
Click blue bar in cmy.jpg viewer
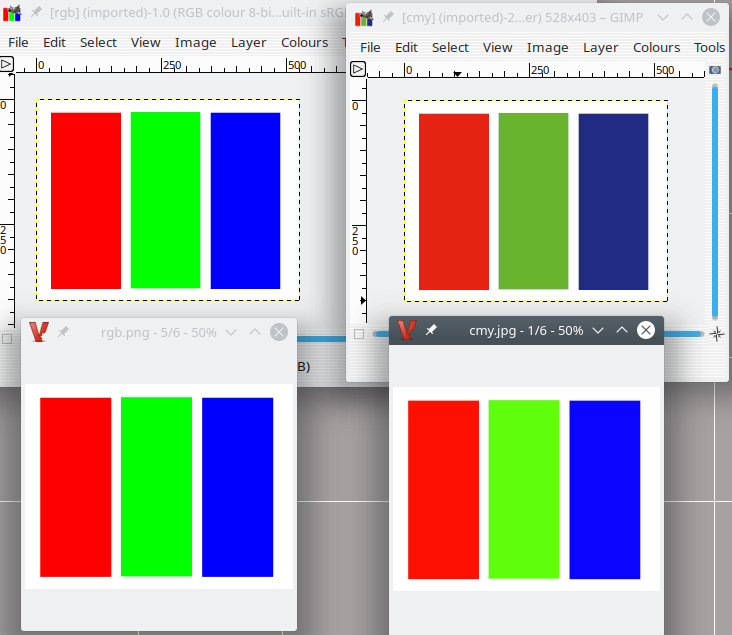click(605, 490)
